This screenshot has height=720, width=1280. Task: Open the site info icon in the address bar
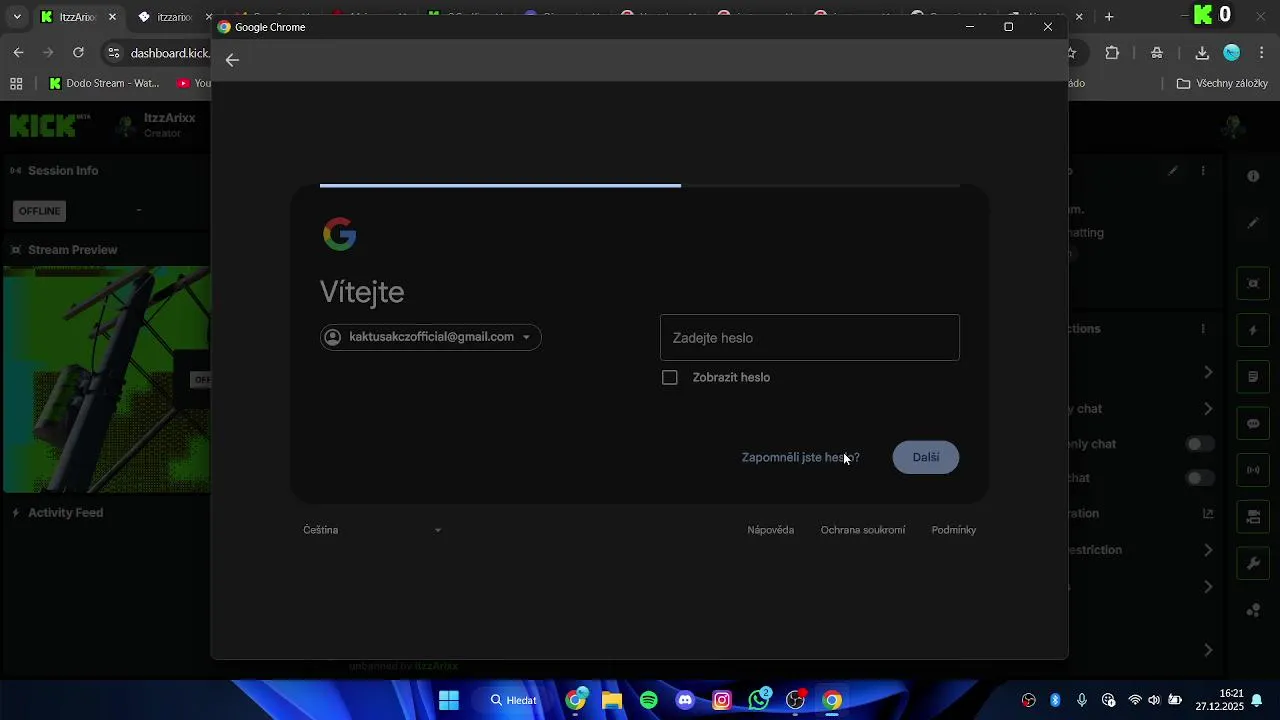tap(113, 53)
